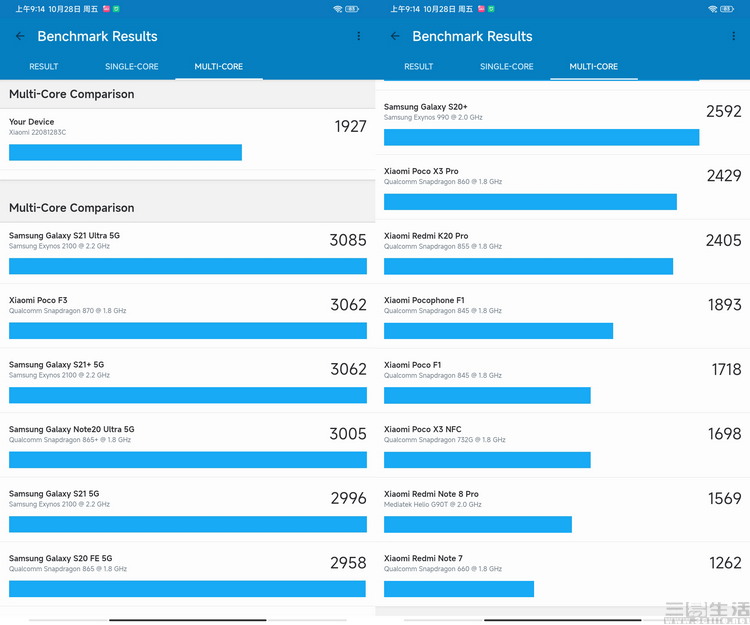Tap the Your Device score bar
The height and width of the screenshot is (625, 750).
pos(125,153)
